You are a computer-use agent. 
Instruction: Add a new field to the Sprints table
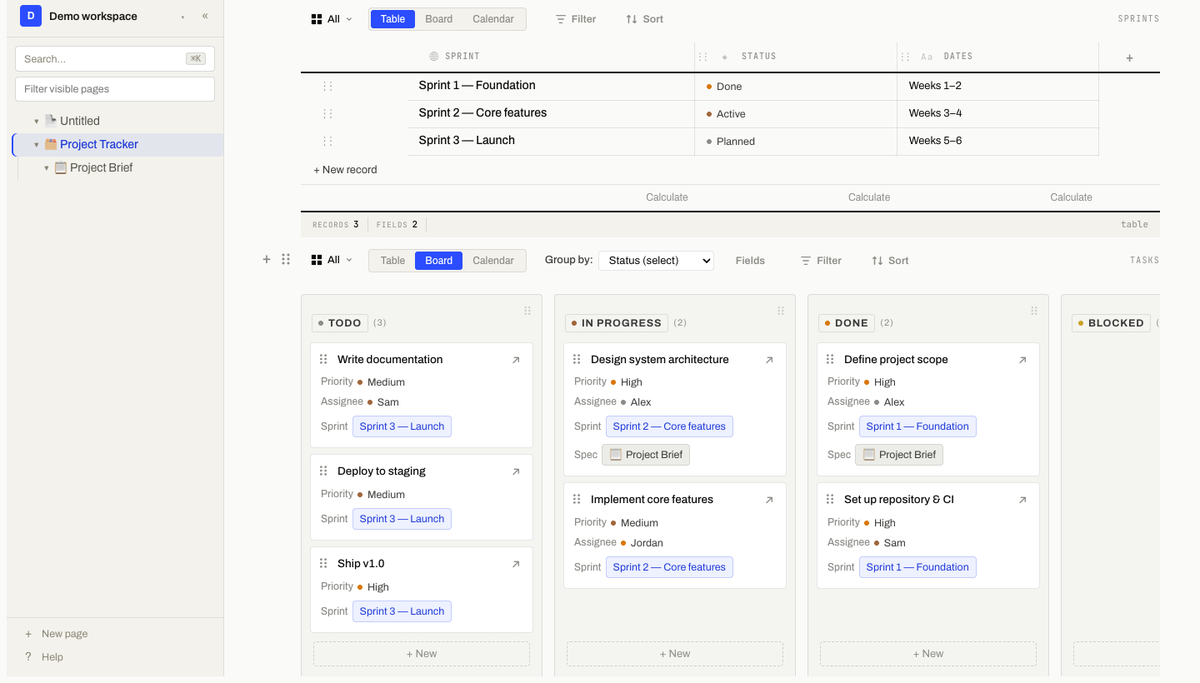coord(1129,58)
